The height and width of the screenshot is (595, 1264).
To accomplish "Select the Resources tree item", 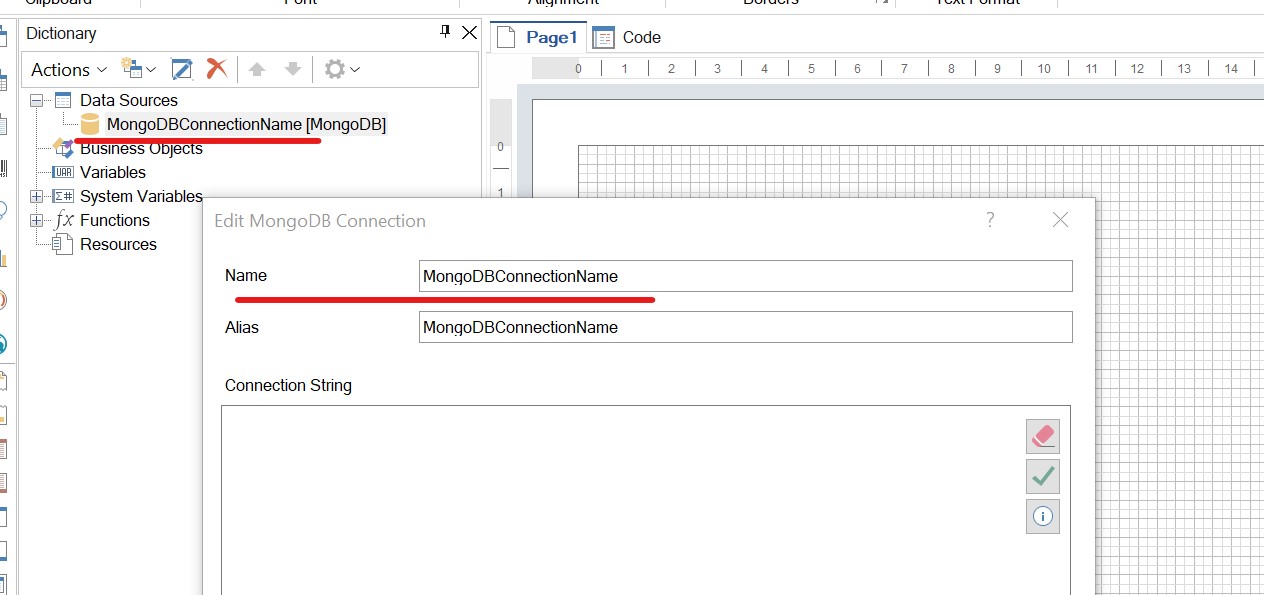I will (x=118, y=244).
